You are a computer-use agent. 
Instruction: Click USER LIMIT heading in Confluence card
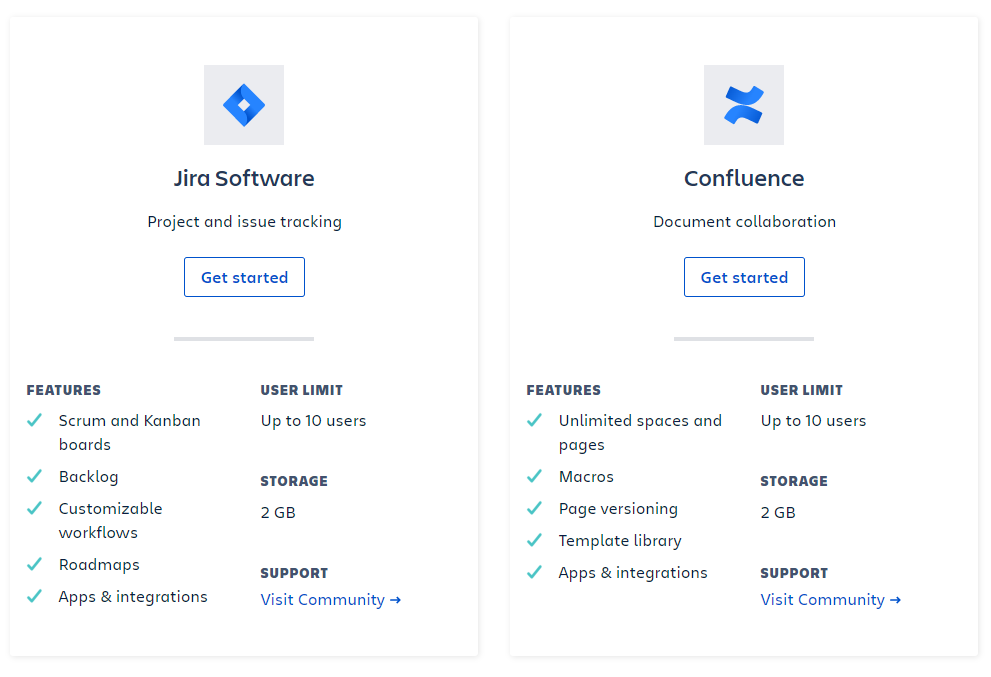801,390
